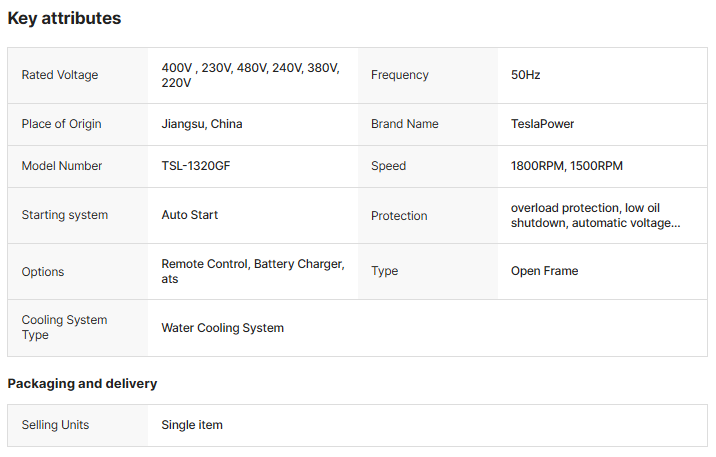Viewport: 716px width, 457px height.
Task: Click the Water Cooling System value
Action: 222,328
